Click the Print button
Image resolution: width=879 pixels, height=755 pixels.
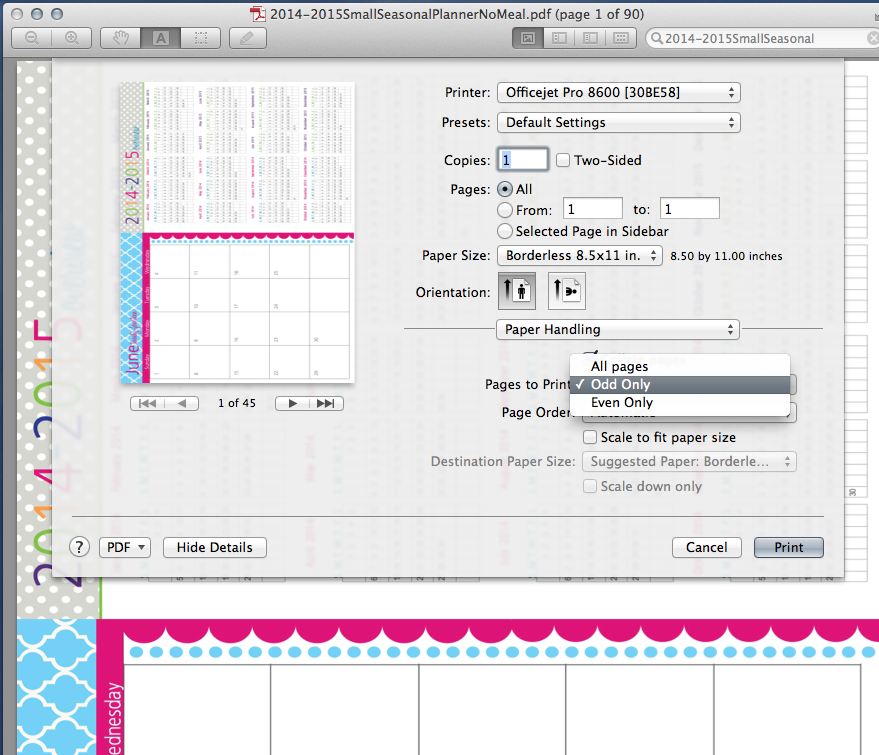coord(788,547)
